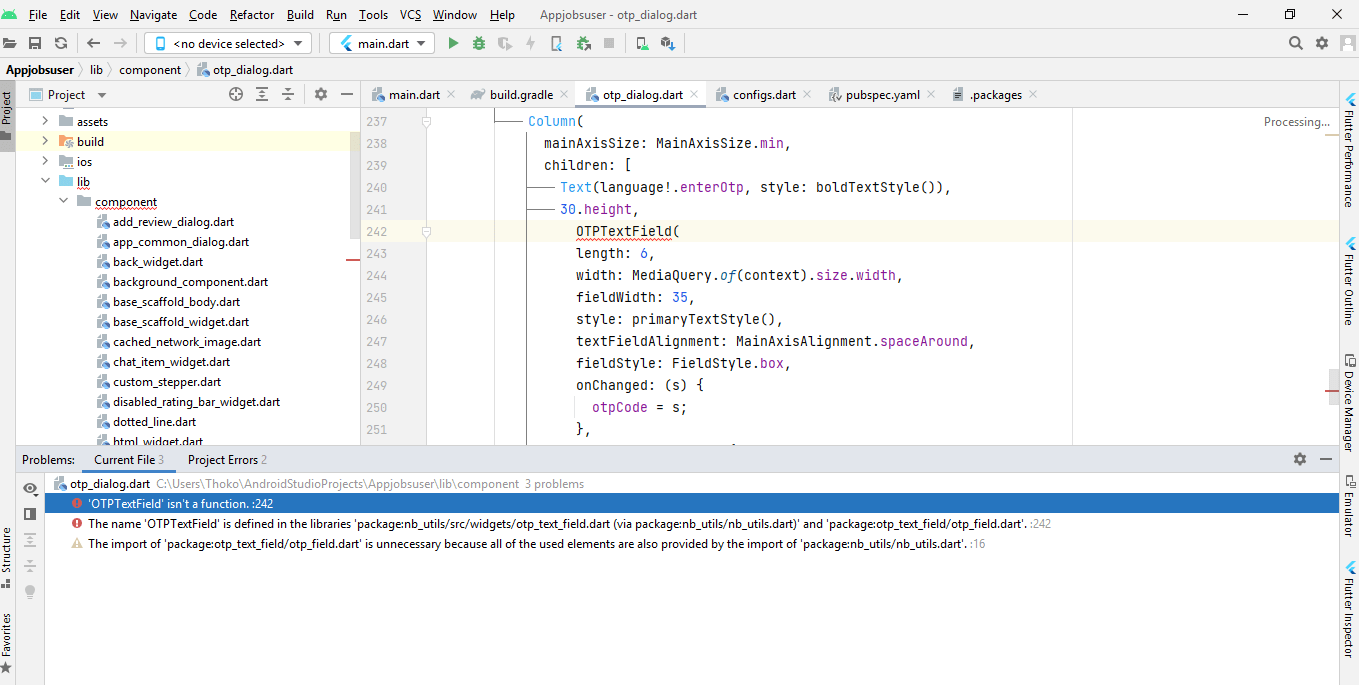Switch to the Project Errors tab
The height and width of the screenshot is (685, 1359).
click(x=227, y=459)
